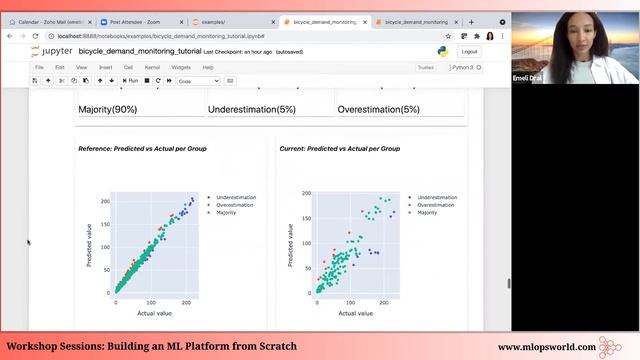Click the Python logo icon
Image resolution: width=640 pixels, height=360 pixels.
point(442,51)
